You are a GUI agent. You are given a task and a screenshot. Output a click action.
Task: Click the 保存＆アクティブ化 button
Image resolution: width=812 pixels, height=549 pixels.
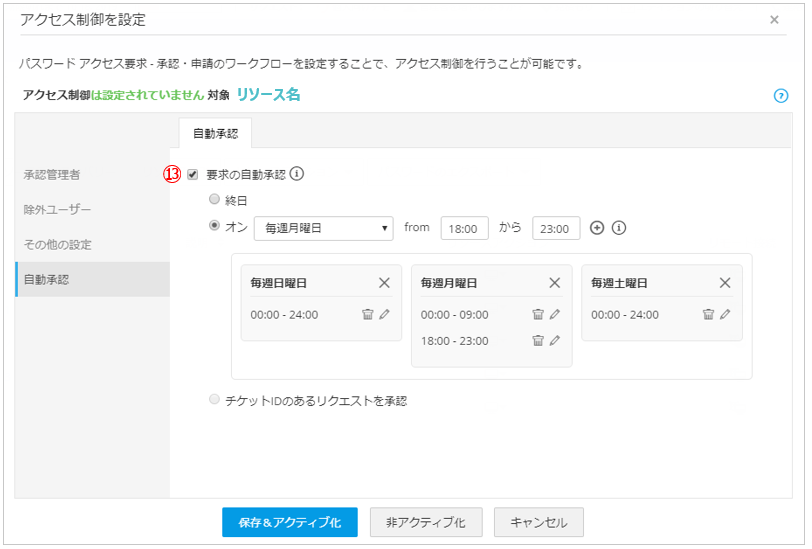289,522
